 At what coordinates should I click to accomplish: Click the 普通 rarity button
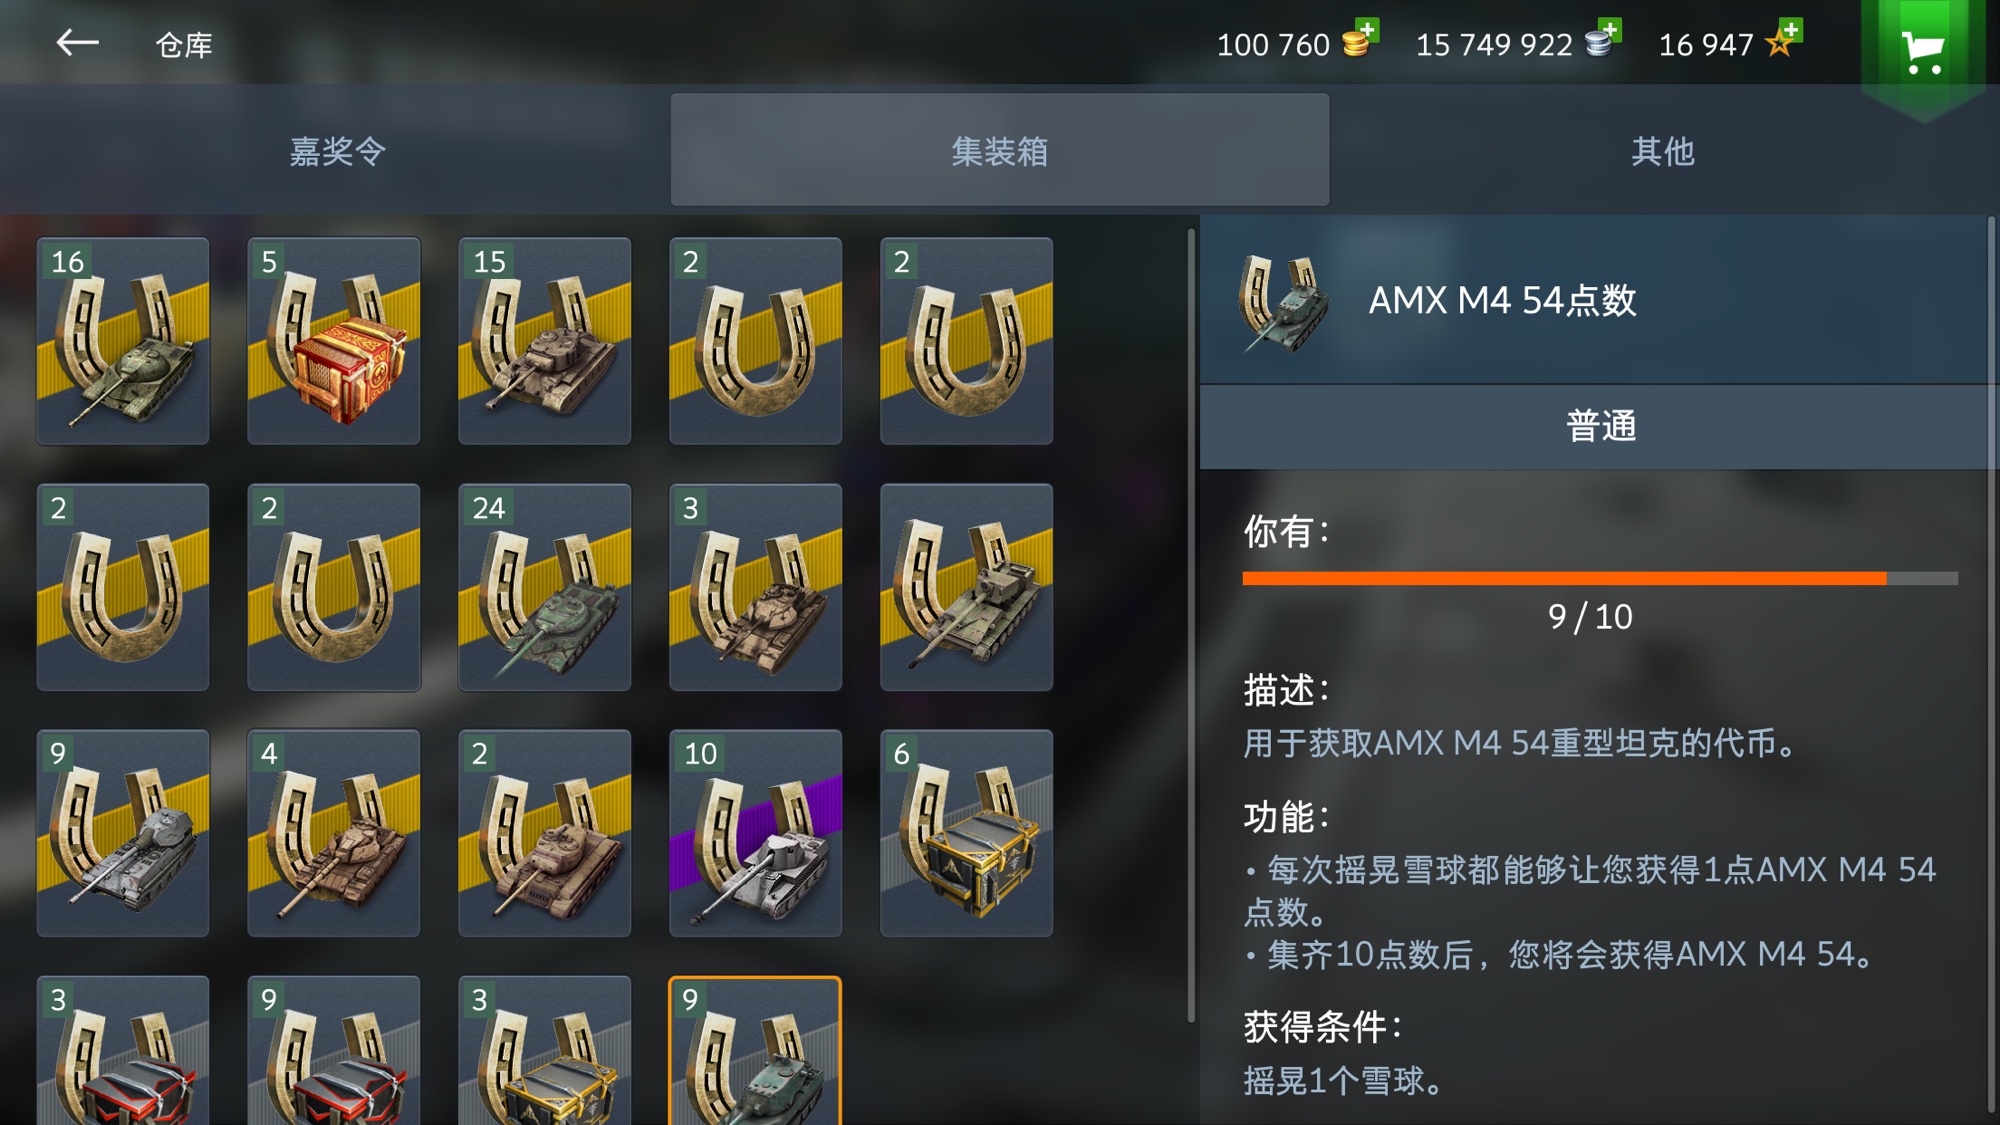[x=1600, y=427]
